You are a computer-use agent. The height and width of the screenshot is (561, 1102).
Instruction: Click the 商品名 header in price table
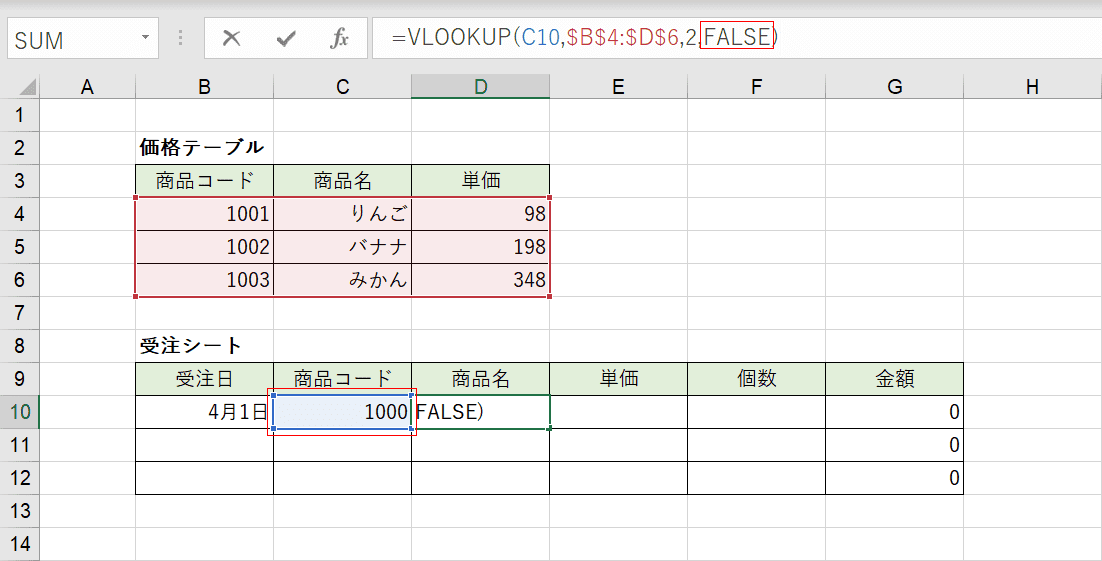pos(342,181)
